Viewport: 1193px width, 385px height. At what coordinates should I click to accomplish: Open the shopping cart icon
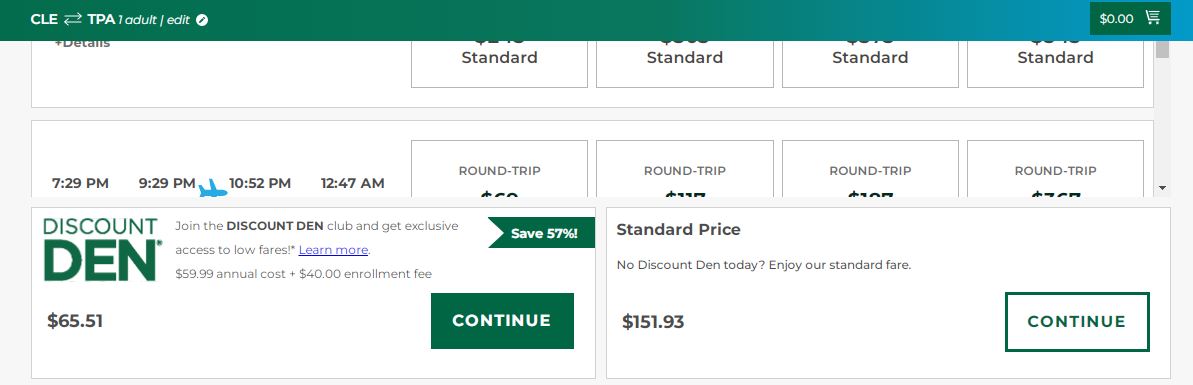coord(1152,18)
